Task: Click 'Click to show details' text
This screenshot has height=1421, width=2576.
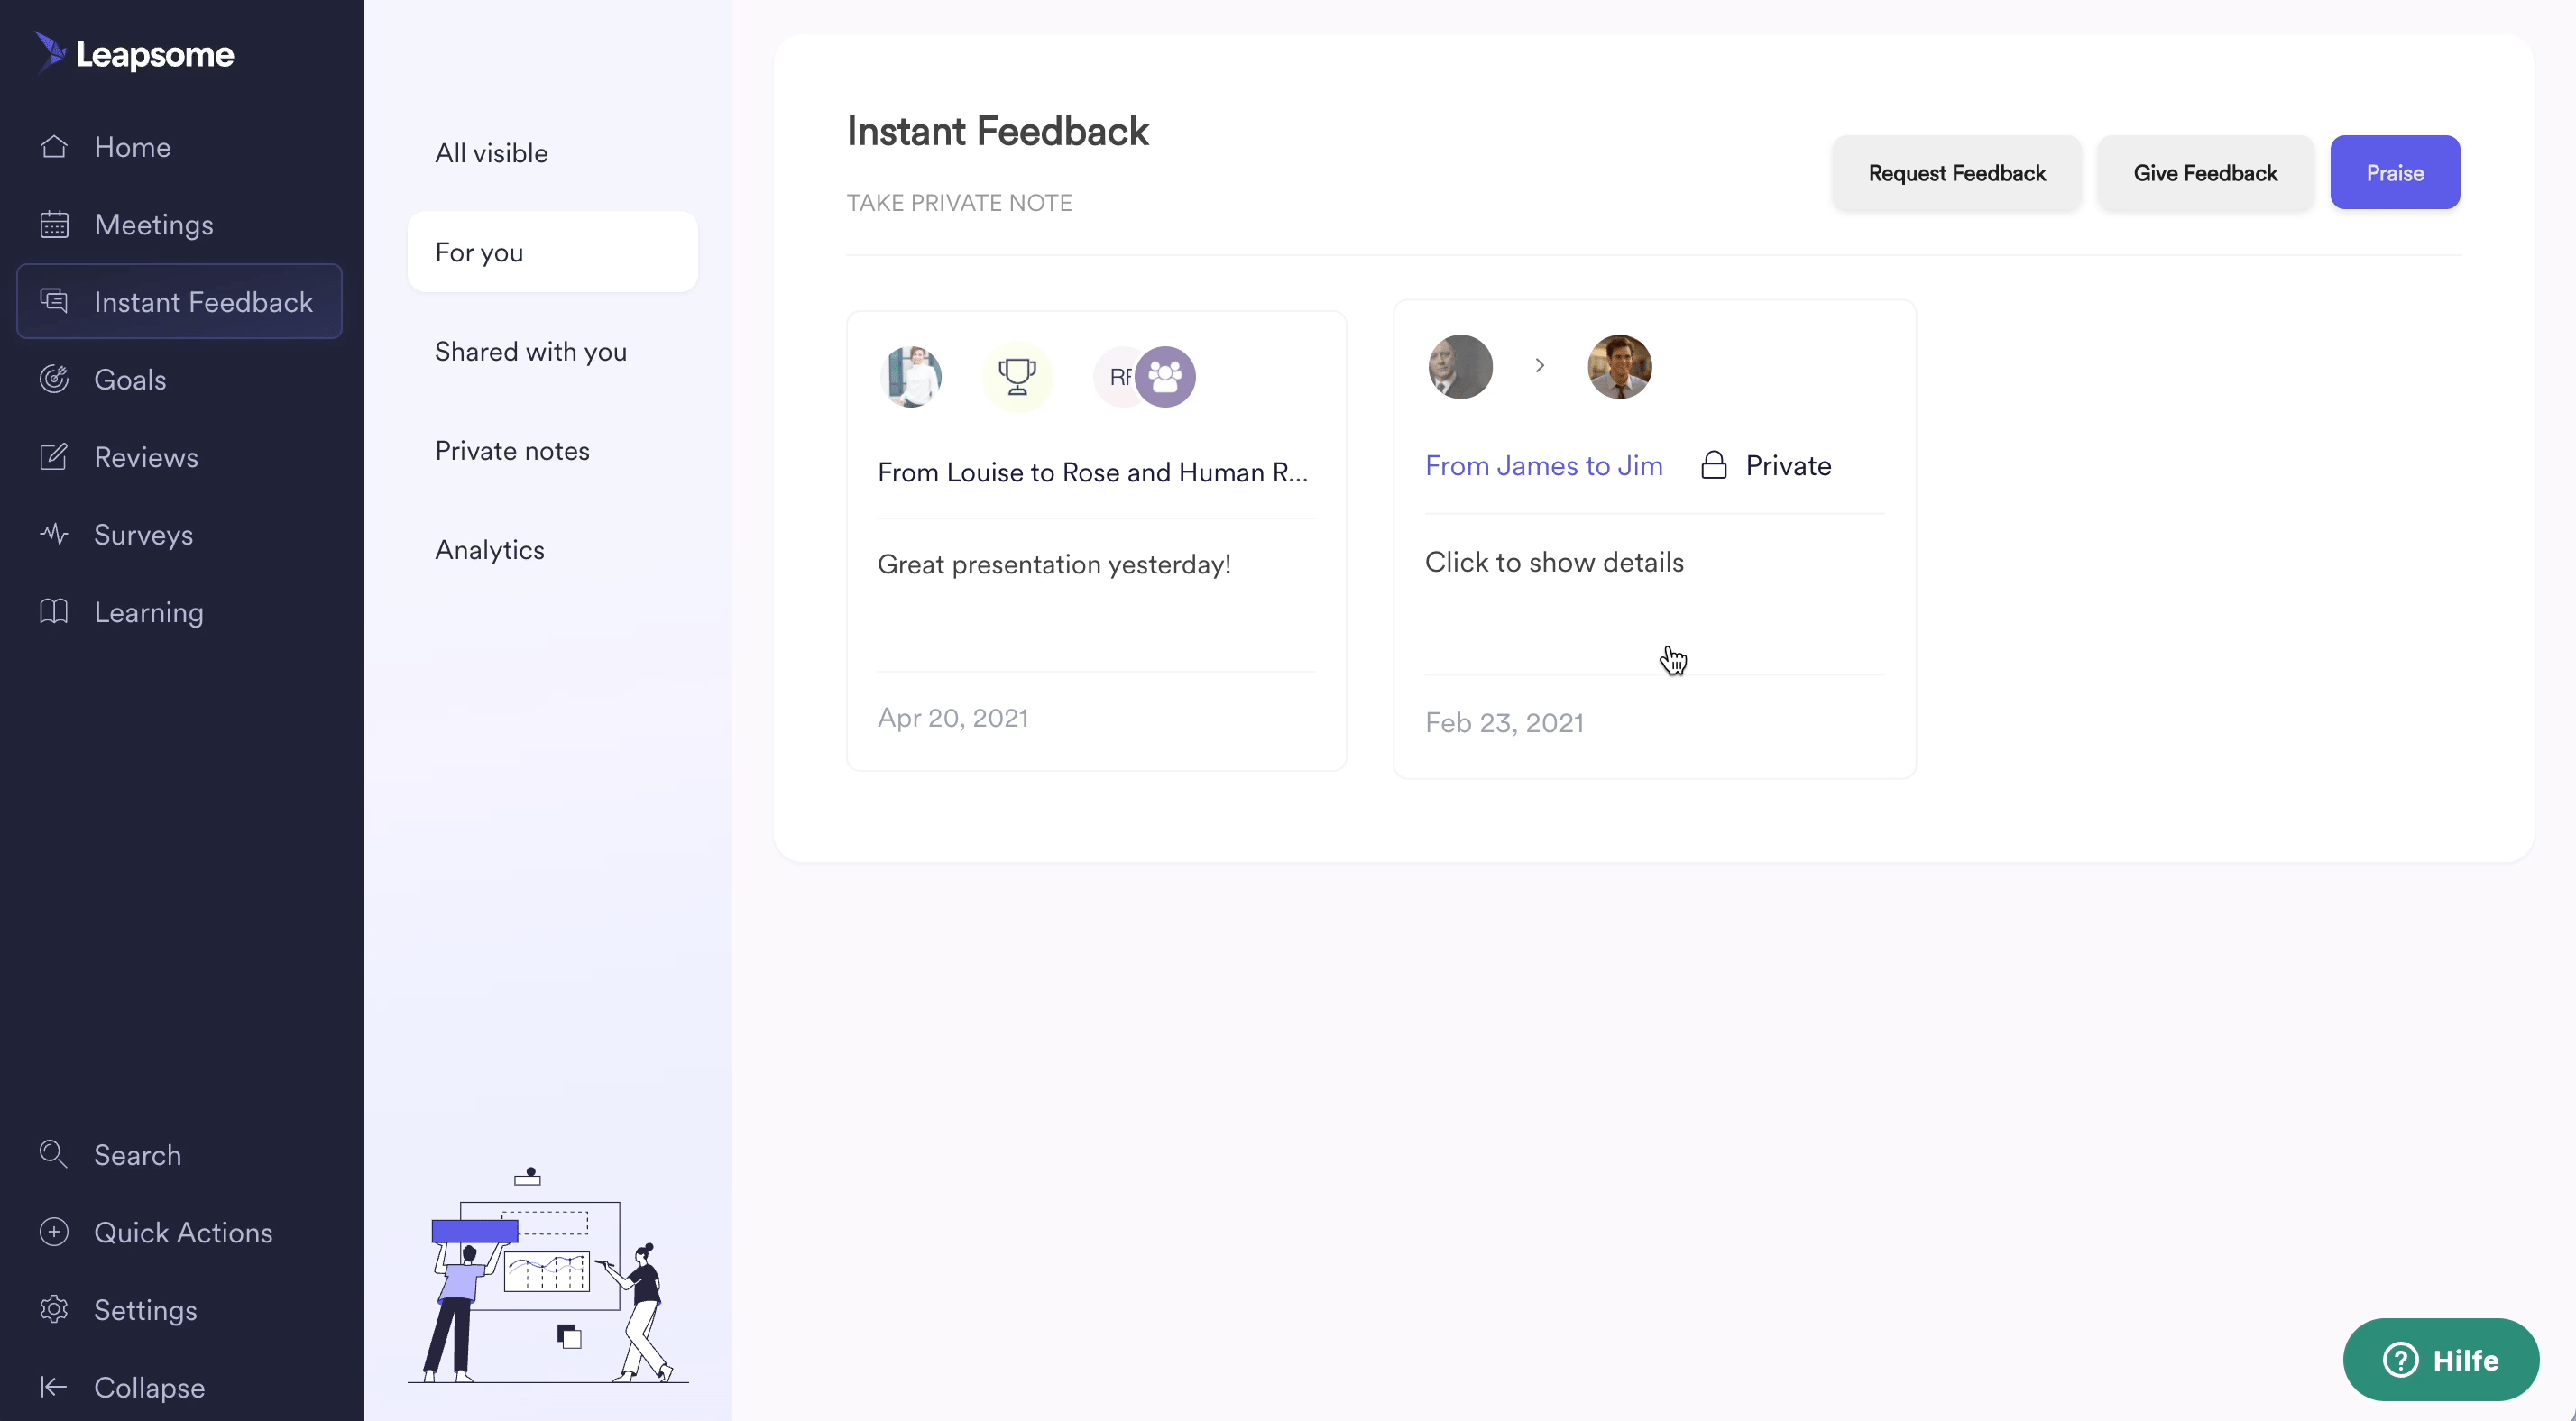Action: coord(1554,562)
